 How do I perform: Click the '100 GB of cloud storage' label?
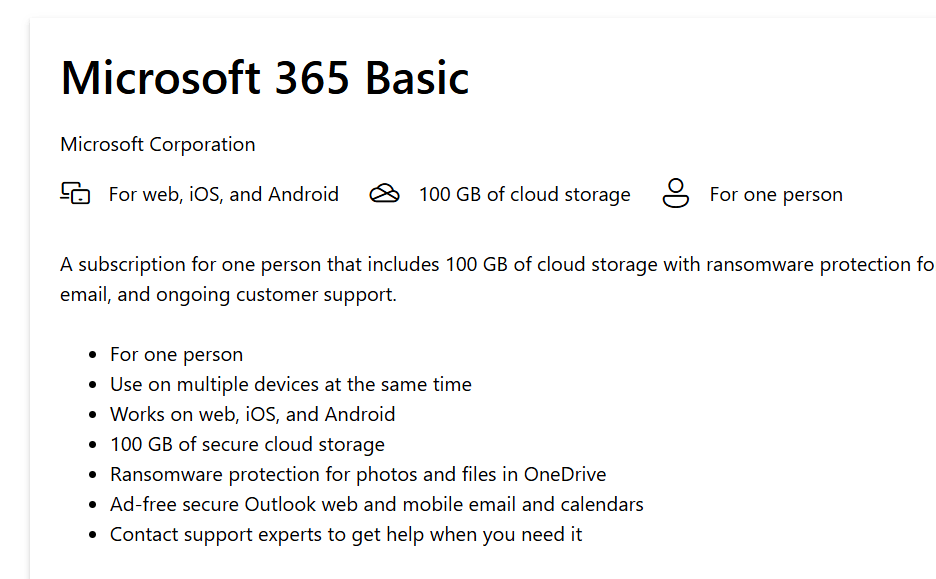(x=524, y=194)
